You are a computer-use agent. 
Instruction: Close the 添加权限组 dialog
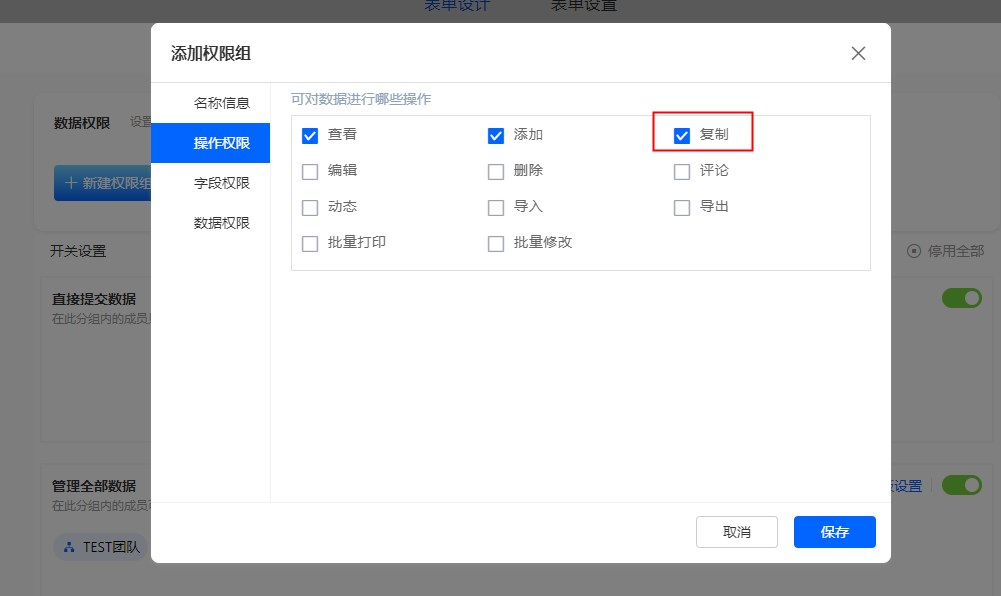pos(858,54)
